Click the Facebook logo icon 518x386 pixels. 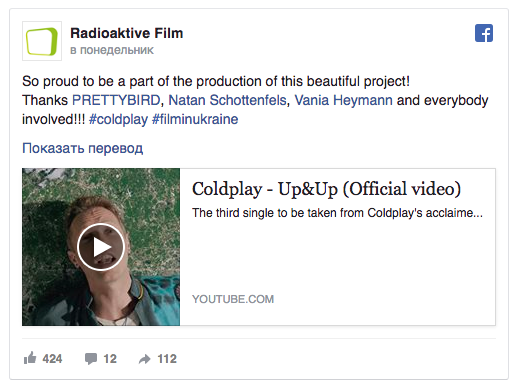click(x=484, y=33)
